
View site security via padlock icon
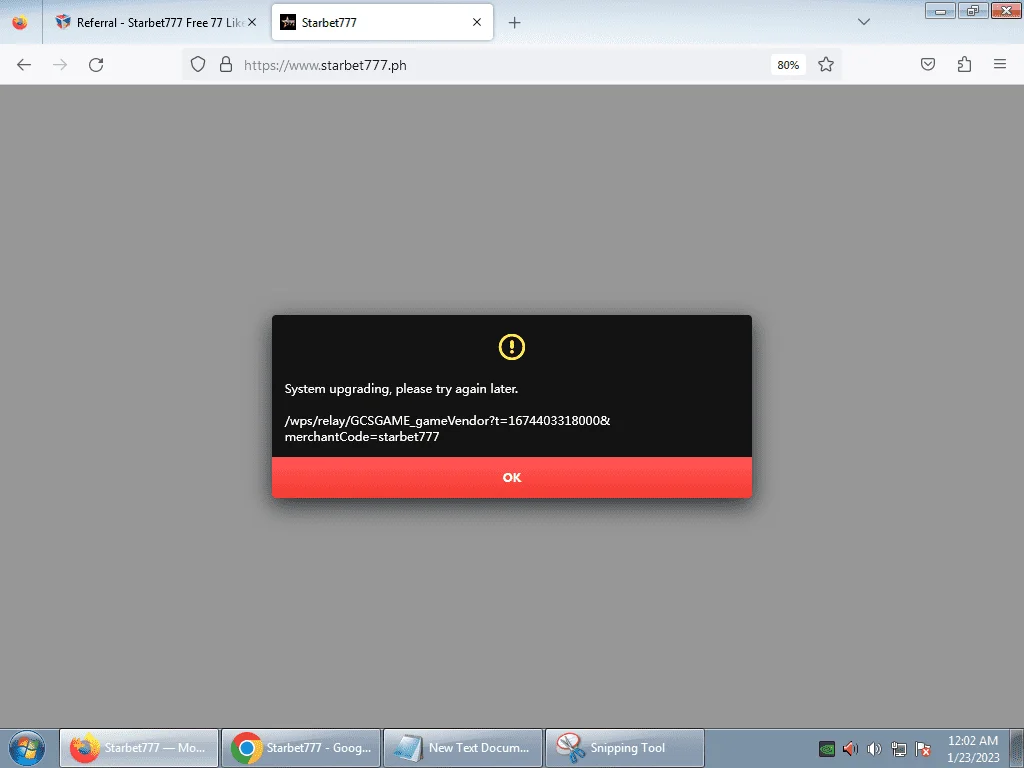point(226,65)
